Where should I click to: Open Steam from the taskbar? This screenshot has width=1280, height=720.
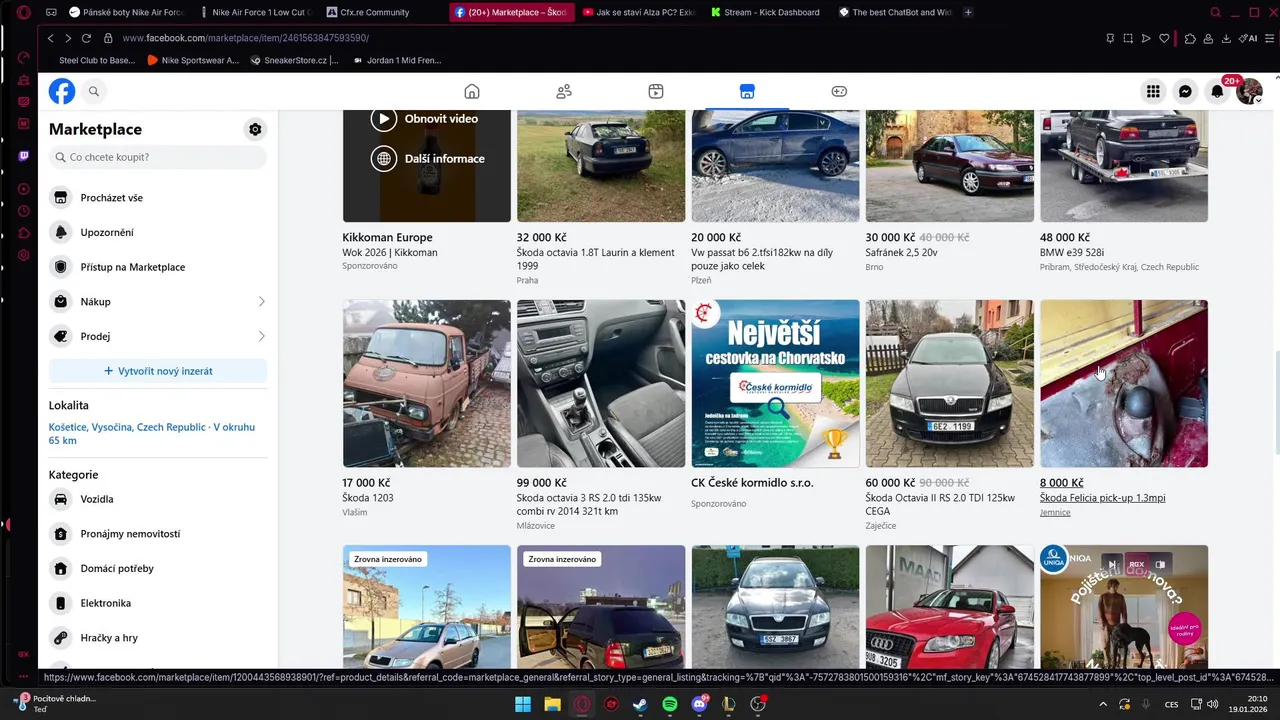tap(640, 704)
